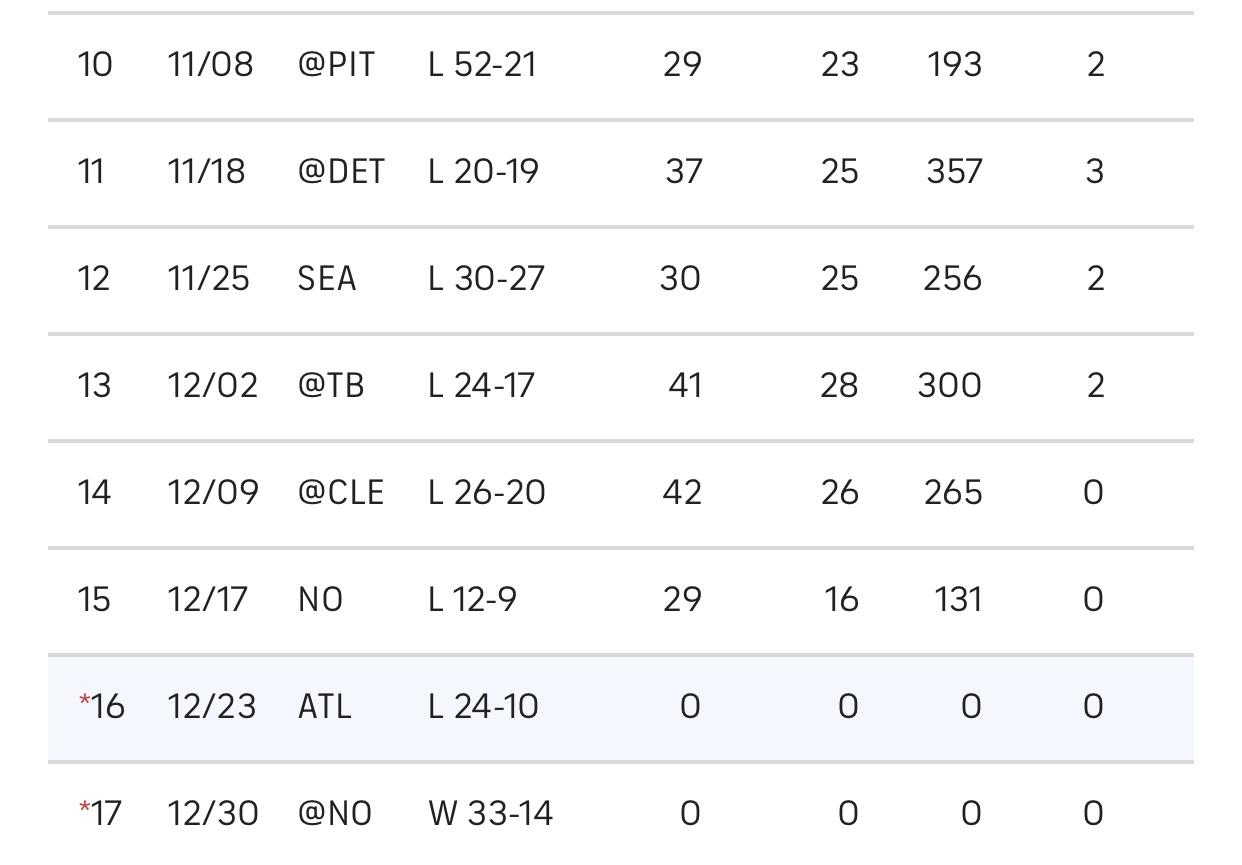This screenshot has height=865, width=1242.
Task: Open the L 30-27 result link
Action: (x=486, y=279)
